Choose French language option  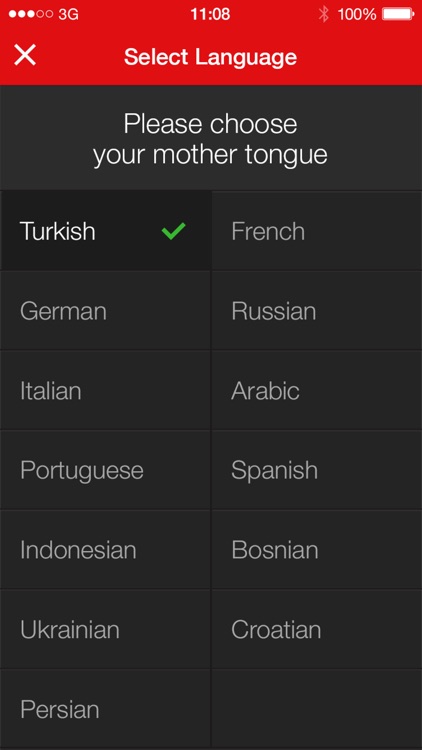click(x=317, y=231)
